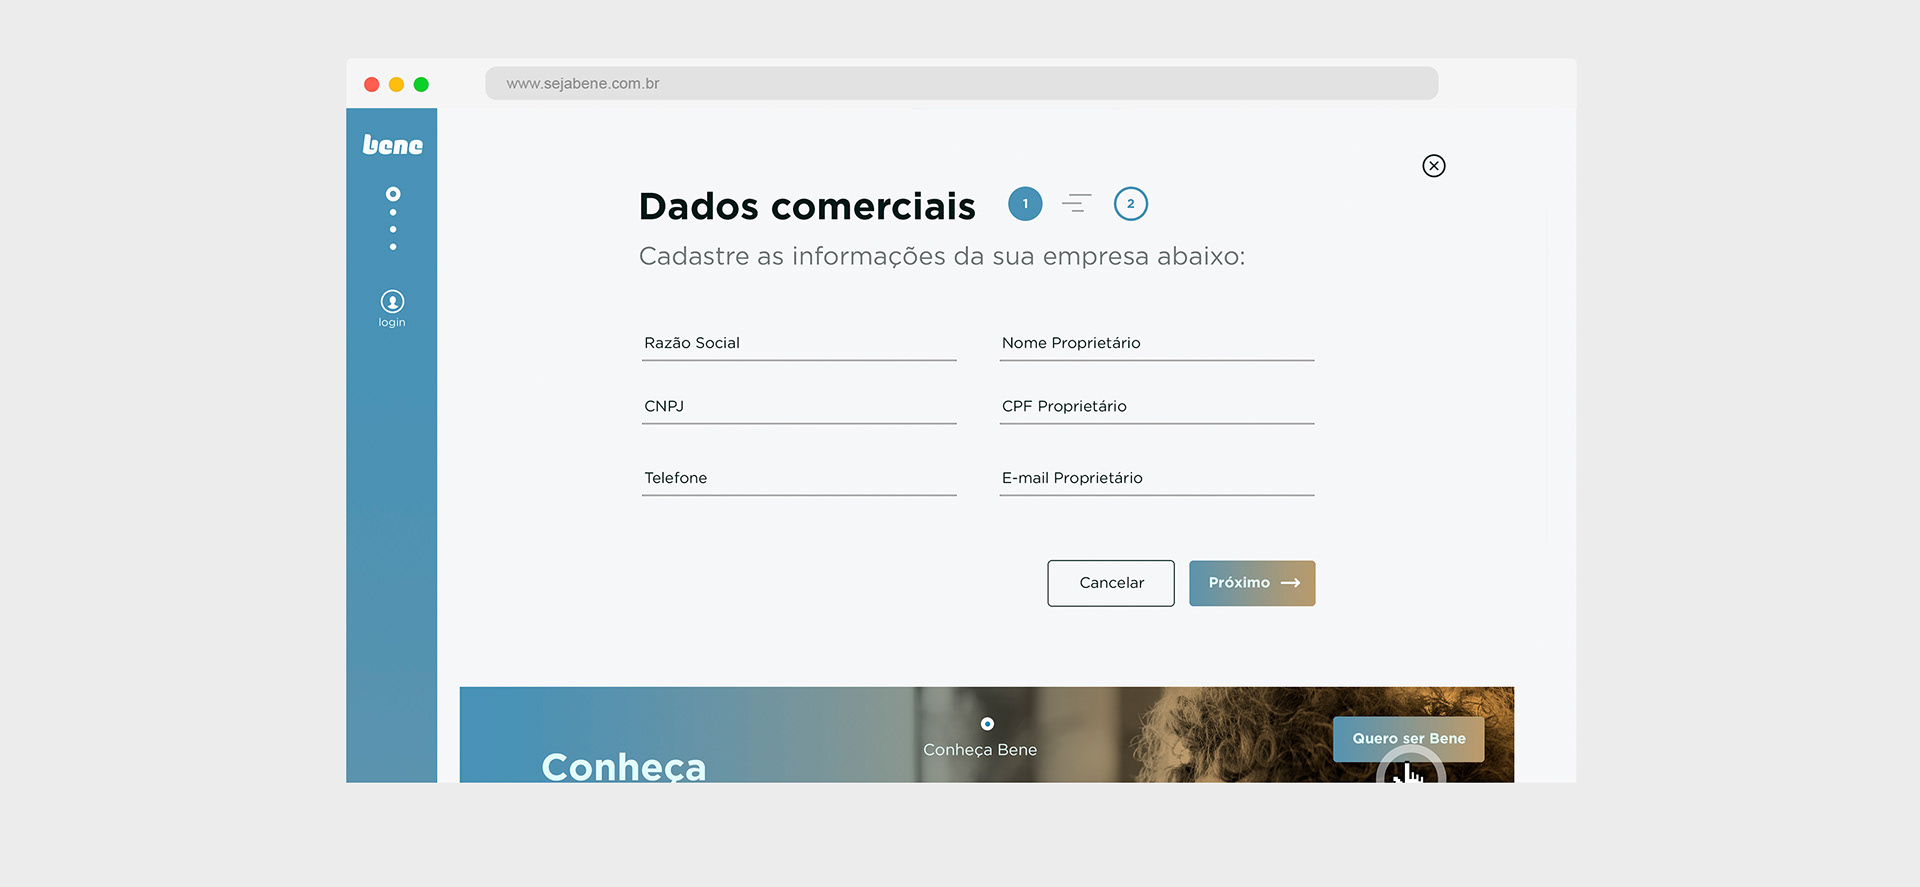Select step 1 circle indicator
The height and width of the screenshot is (887, 1920).
coord(1025,204)
